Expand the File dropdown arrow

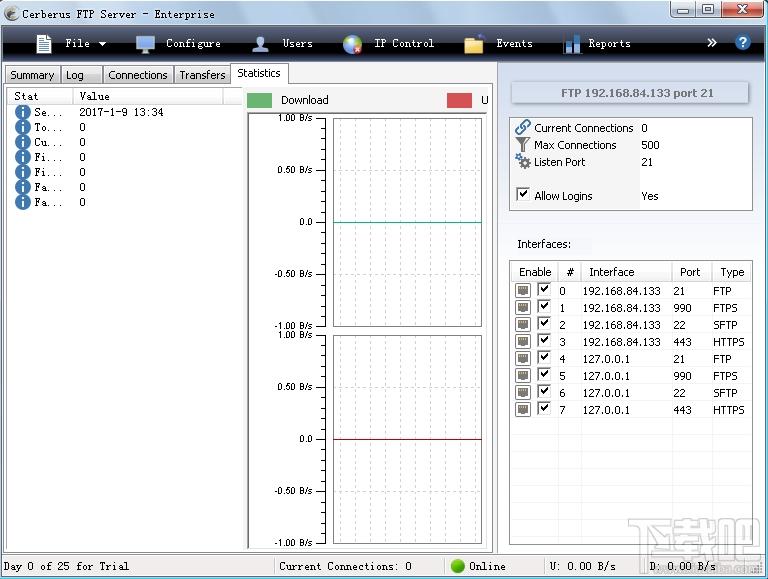(x=102, y=44)
